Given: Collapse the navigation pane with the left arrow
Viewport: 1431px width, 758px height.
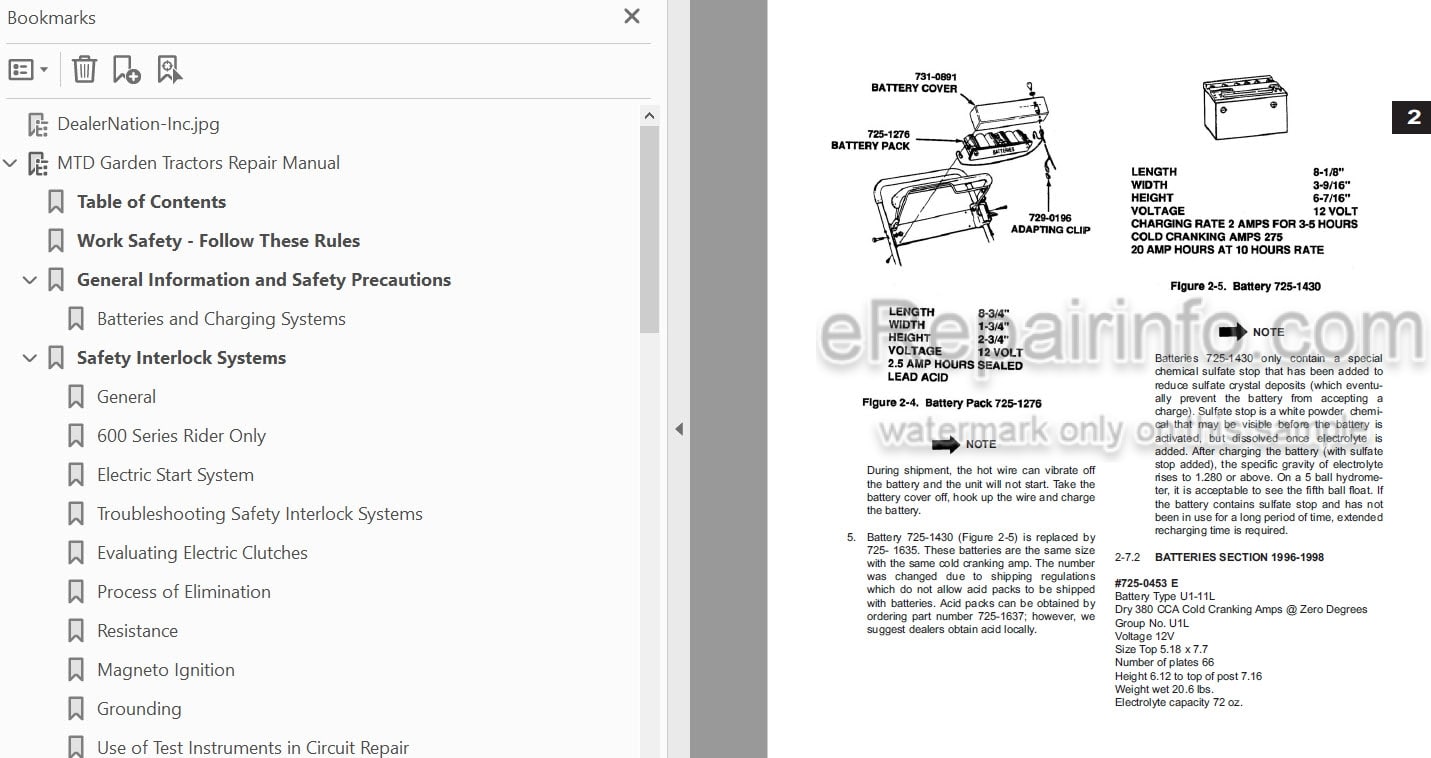Looking at the screenshot, I should click(x=679, y=429).
